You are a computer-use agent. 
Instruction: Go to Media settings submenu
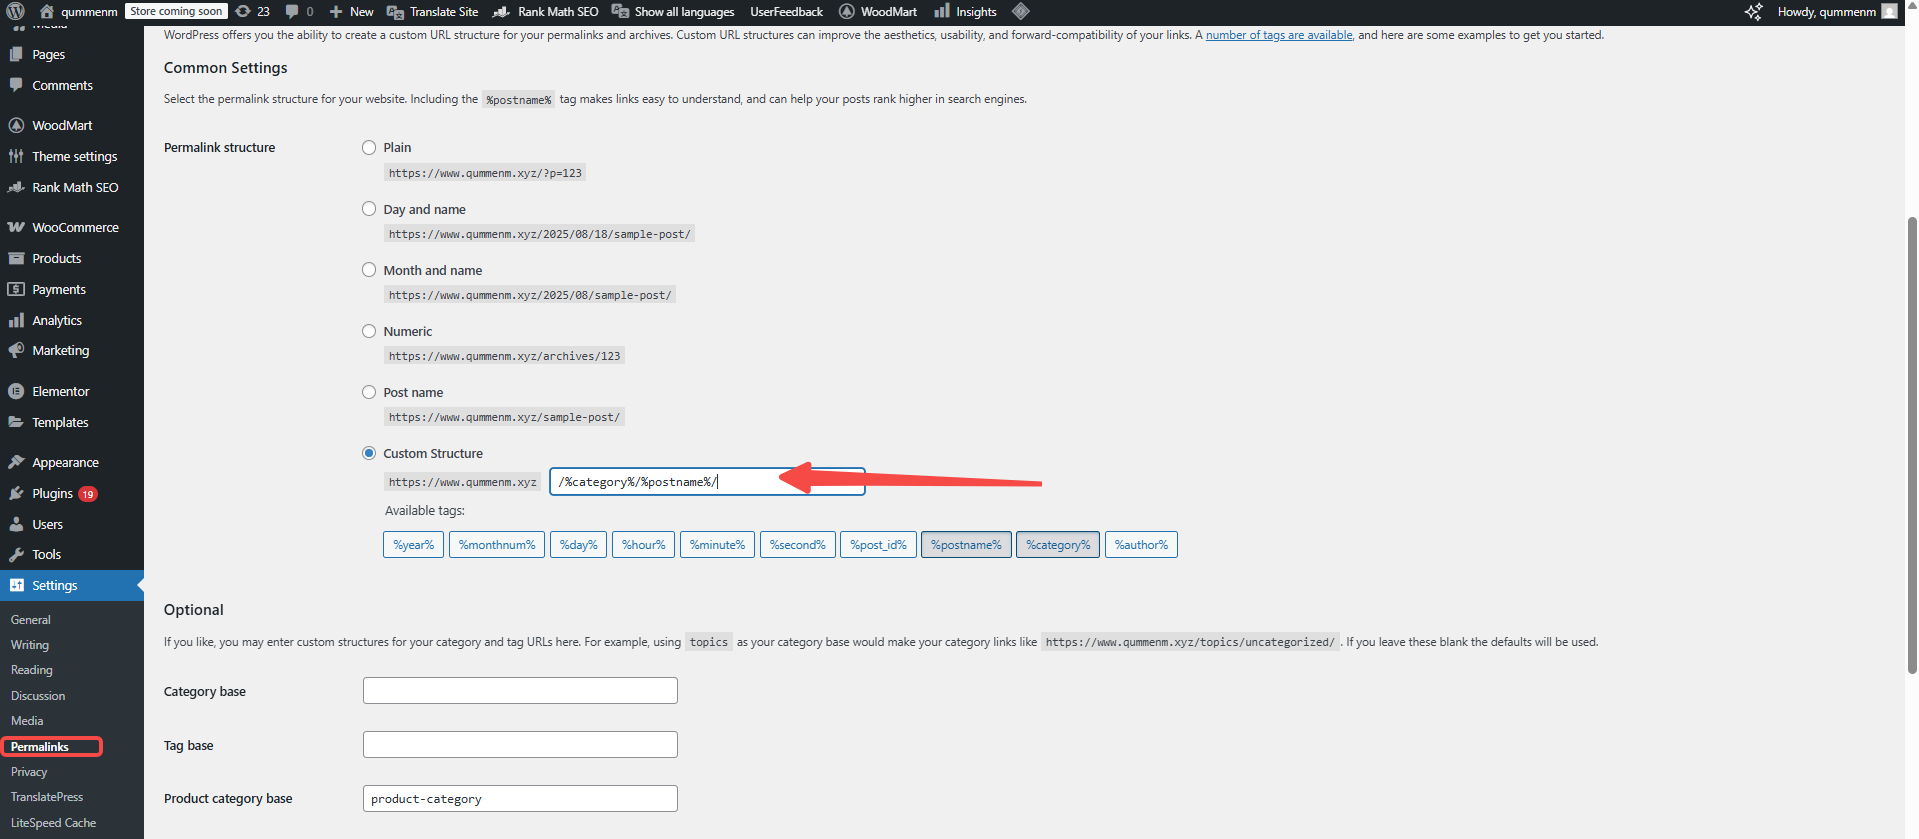[27, 721]
